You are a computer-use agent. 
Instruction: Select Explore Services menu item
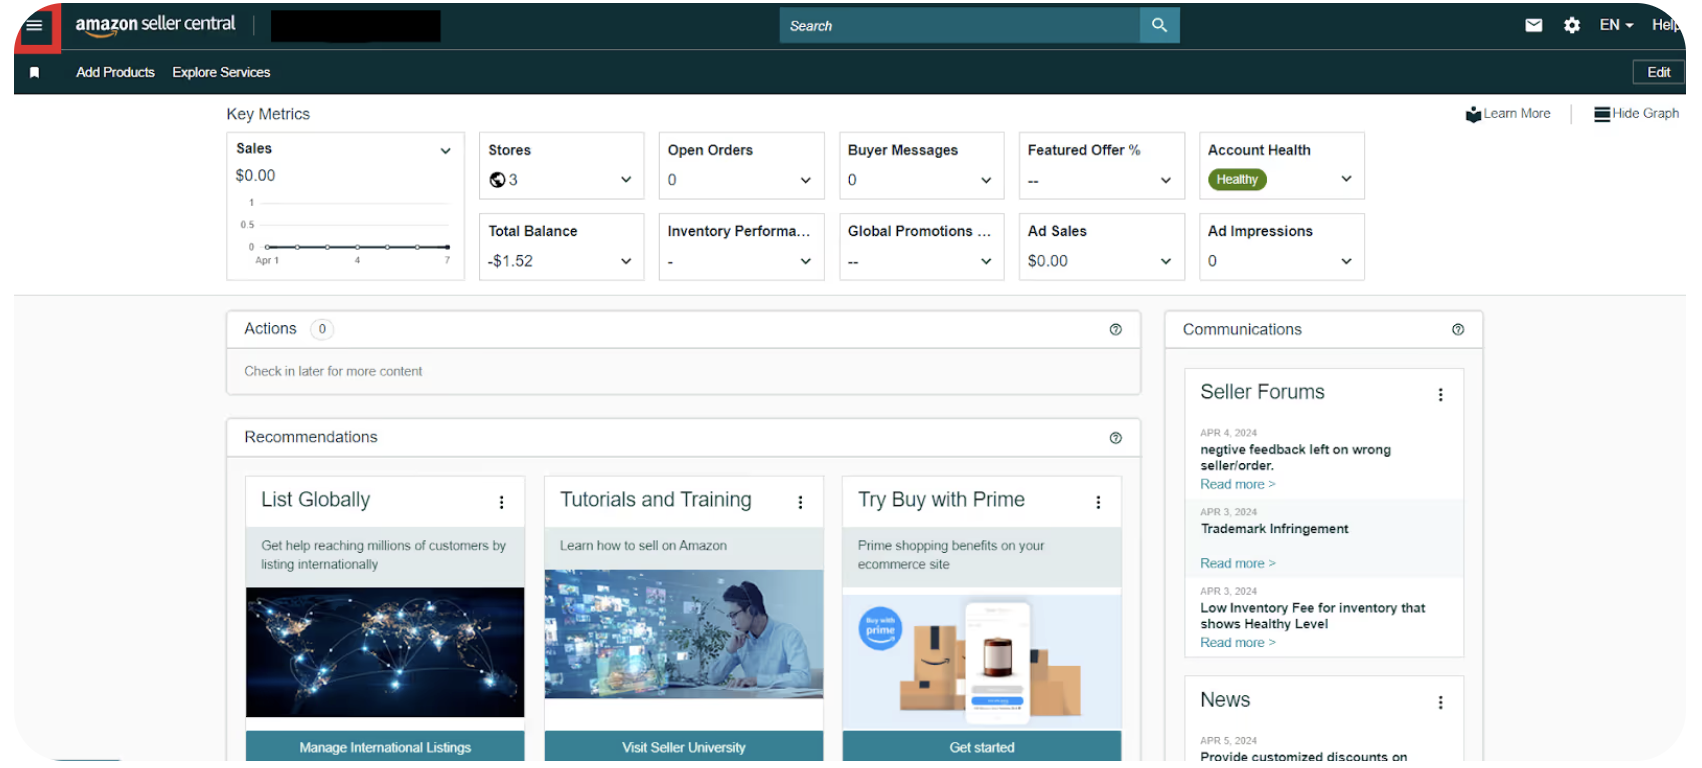tap(221, 72)
